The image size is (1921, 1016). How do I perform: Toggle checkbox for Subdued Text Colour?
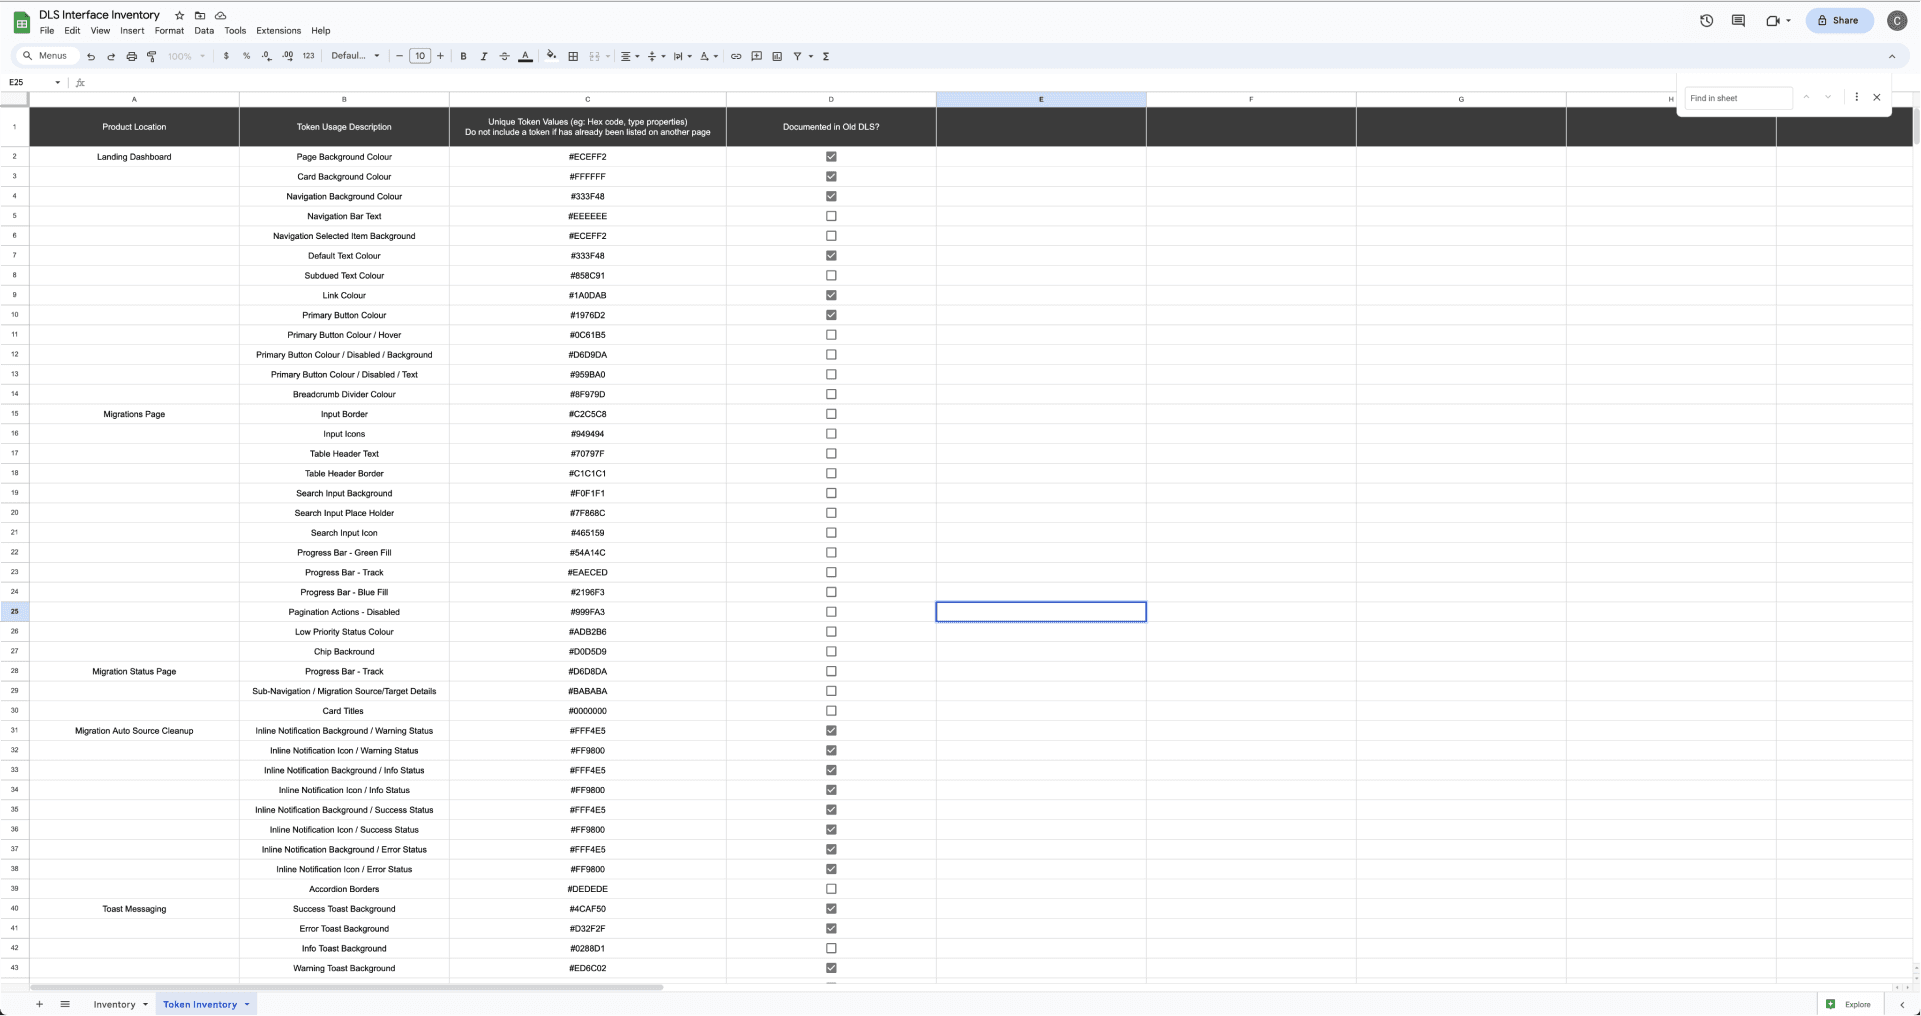[x=831, y=276]
